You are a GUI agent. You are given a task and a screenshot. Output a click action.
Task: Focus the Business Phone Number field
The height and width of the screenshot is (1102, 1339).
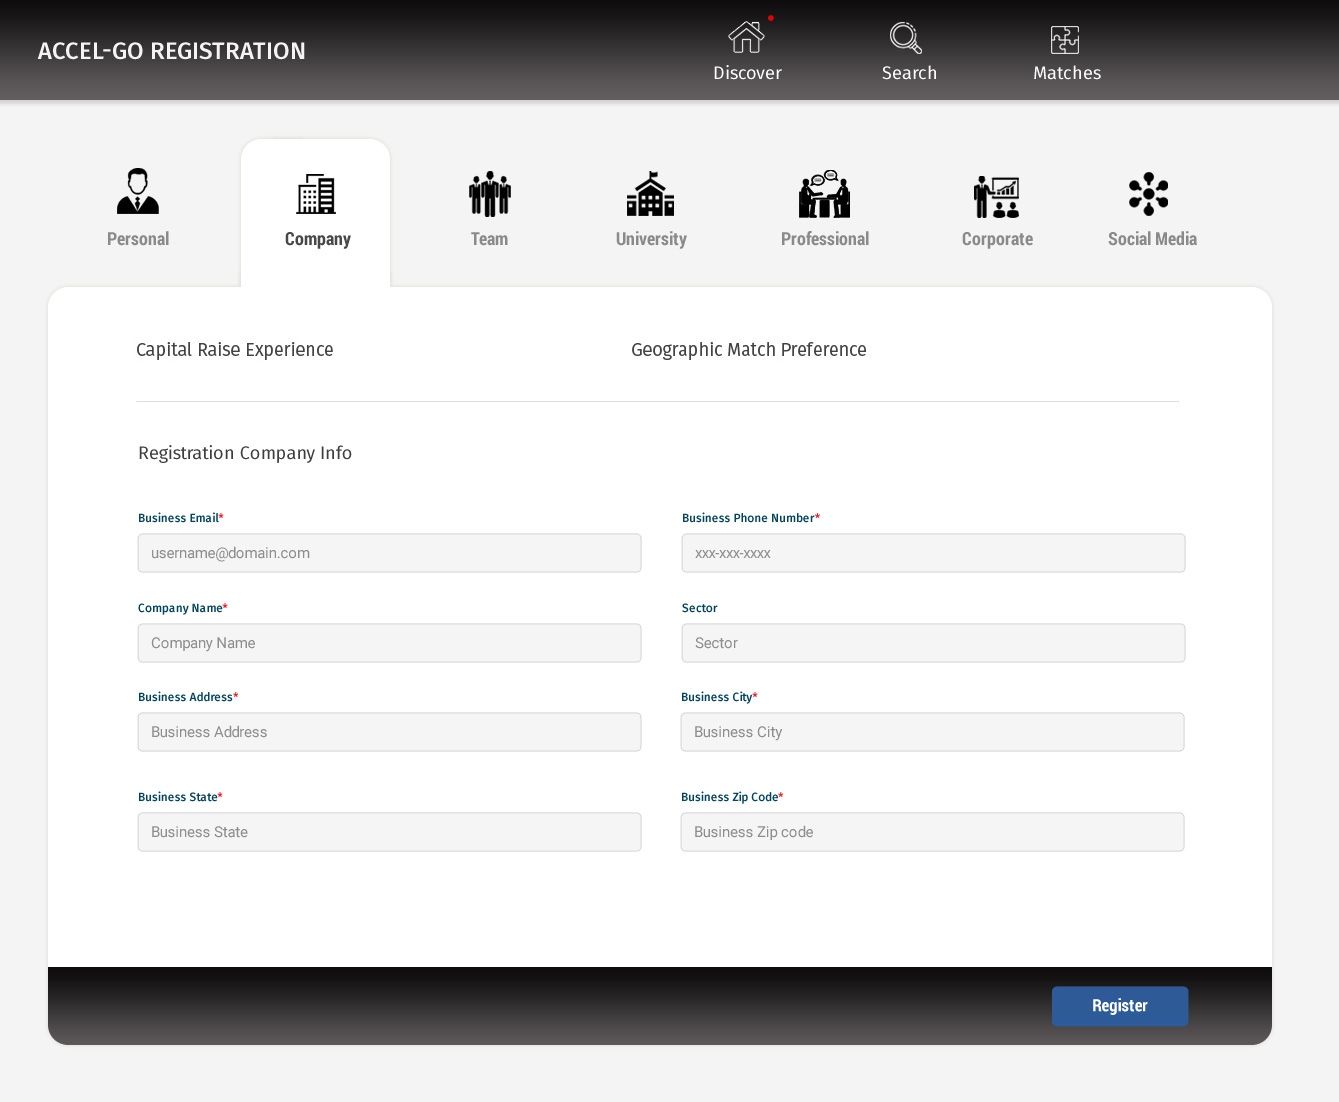[933, 553]
